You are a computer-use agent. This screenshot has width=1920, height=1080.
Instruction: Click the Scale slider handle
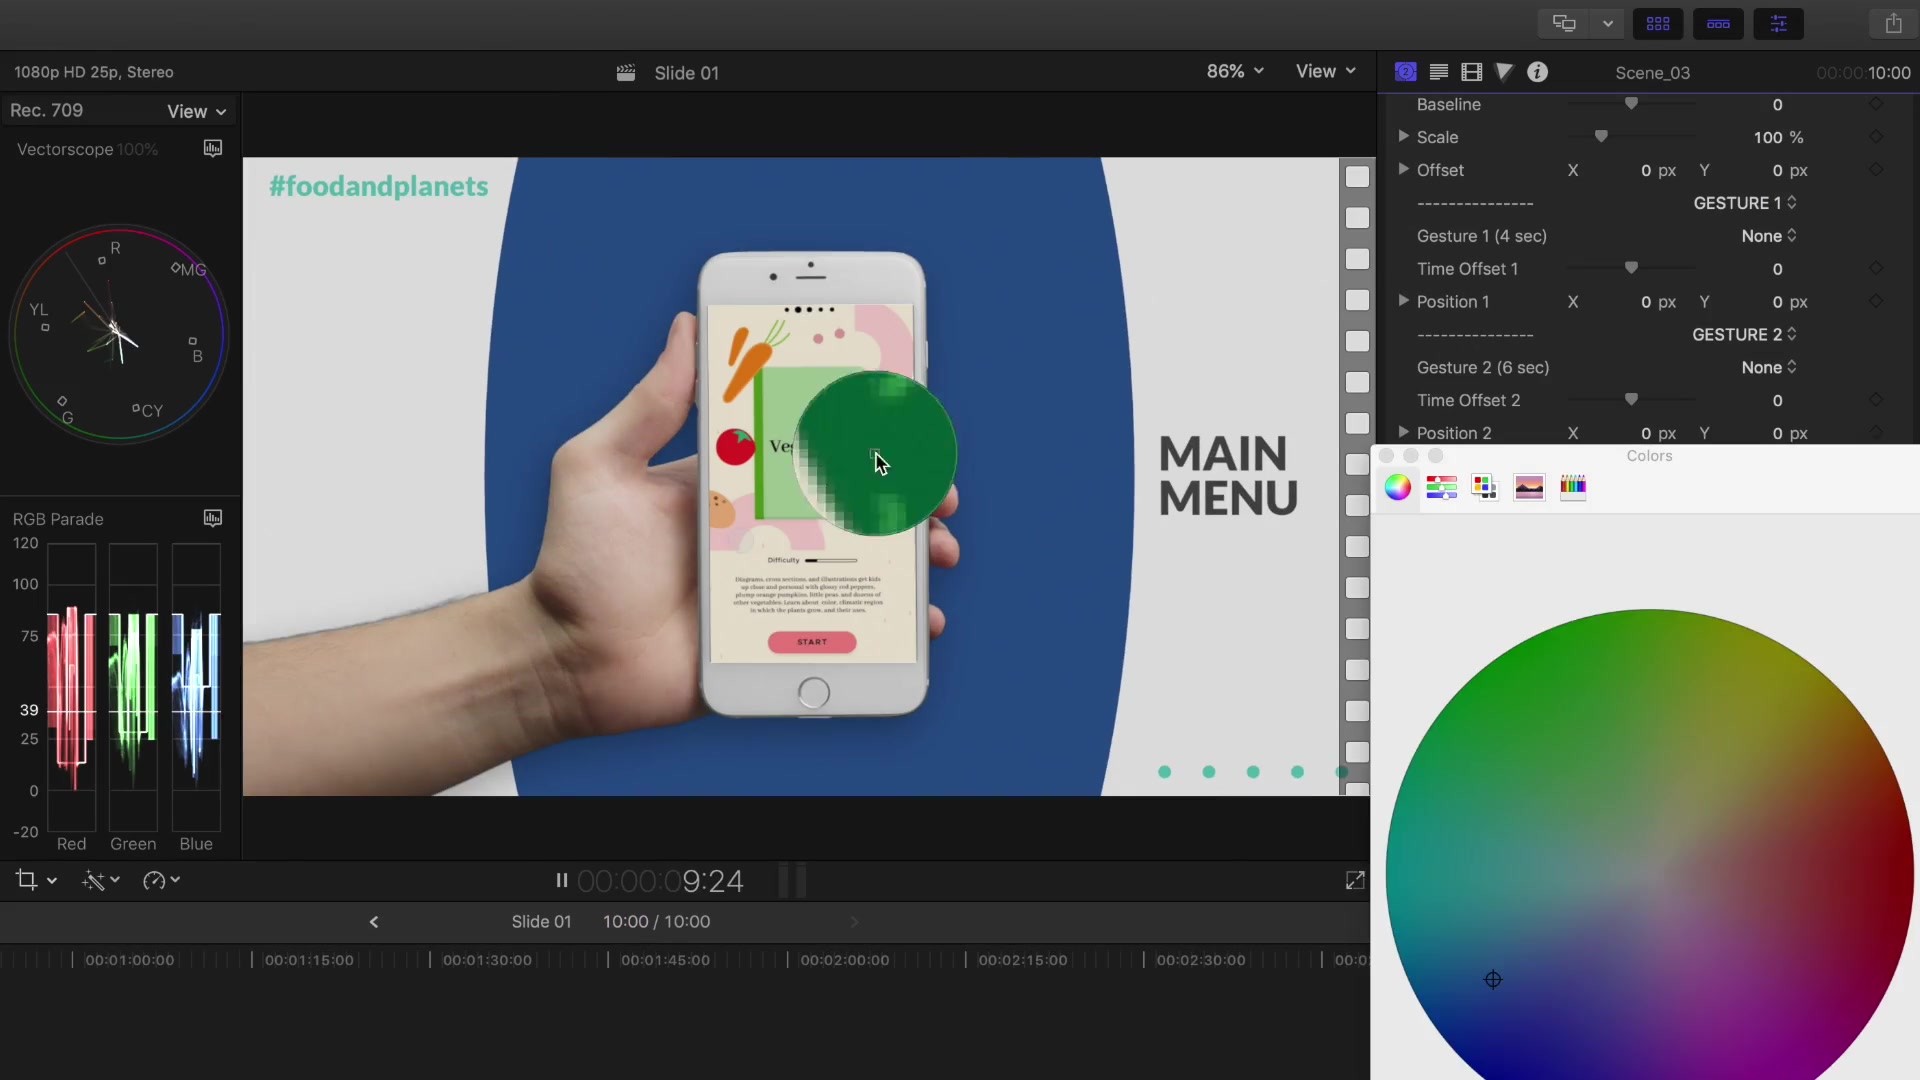click(1601, 136)
